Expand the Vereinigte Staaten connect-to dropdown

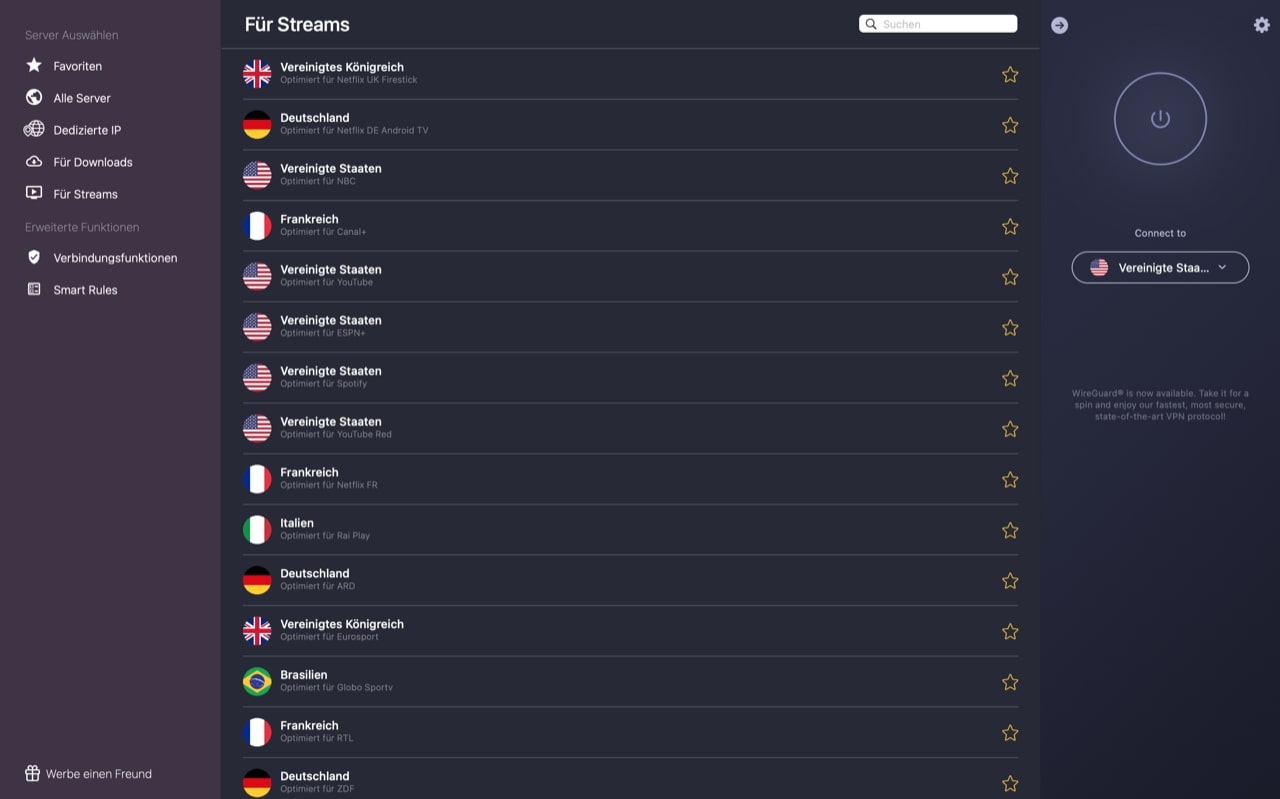1160,268
